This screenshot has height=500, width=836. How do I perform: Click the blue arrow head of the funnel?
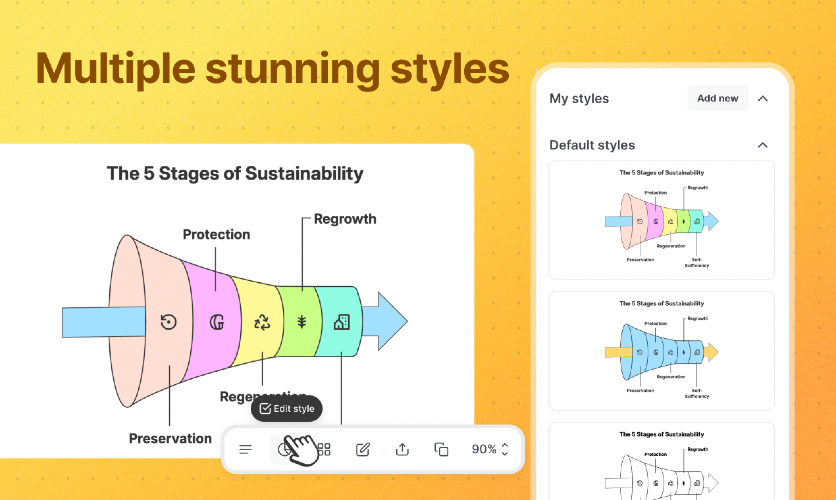385,321
